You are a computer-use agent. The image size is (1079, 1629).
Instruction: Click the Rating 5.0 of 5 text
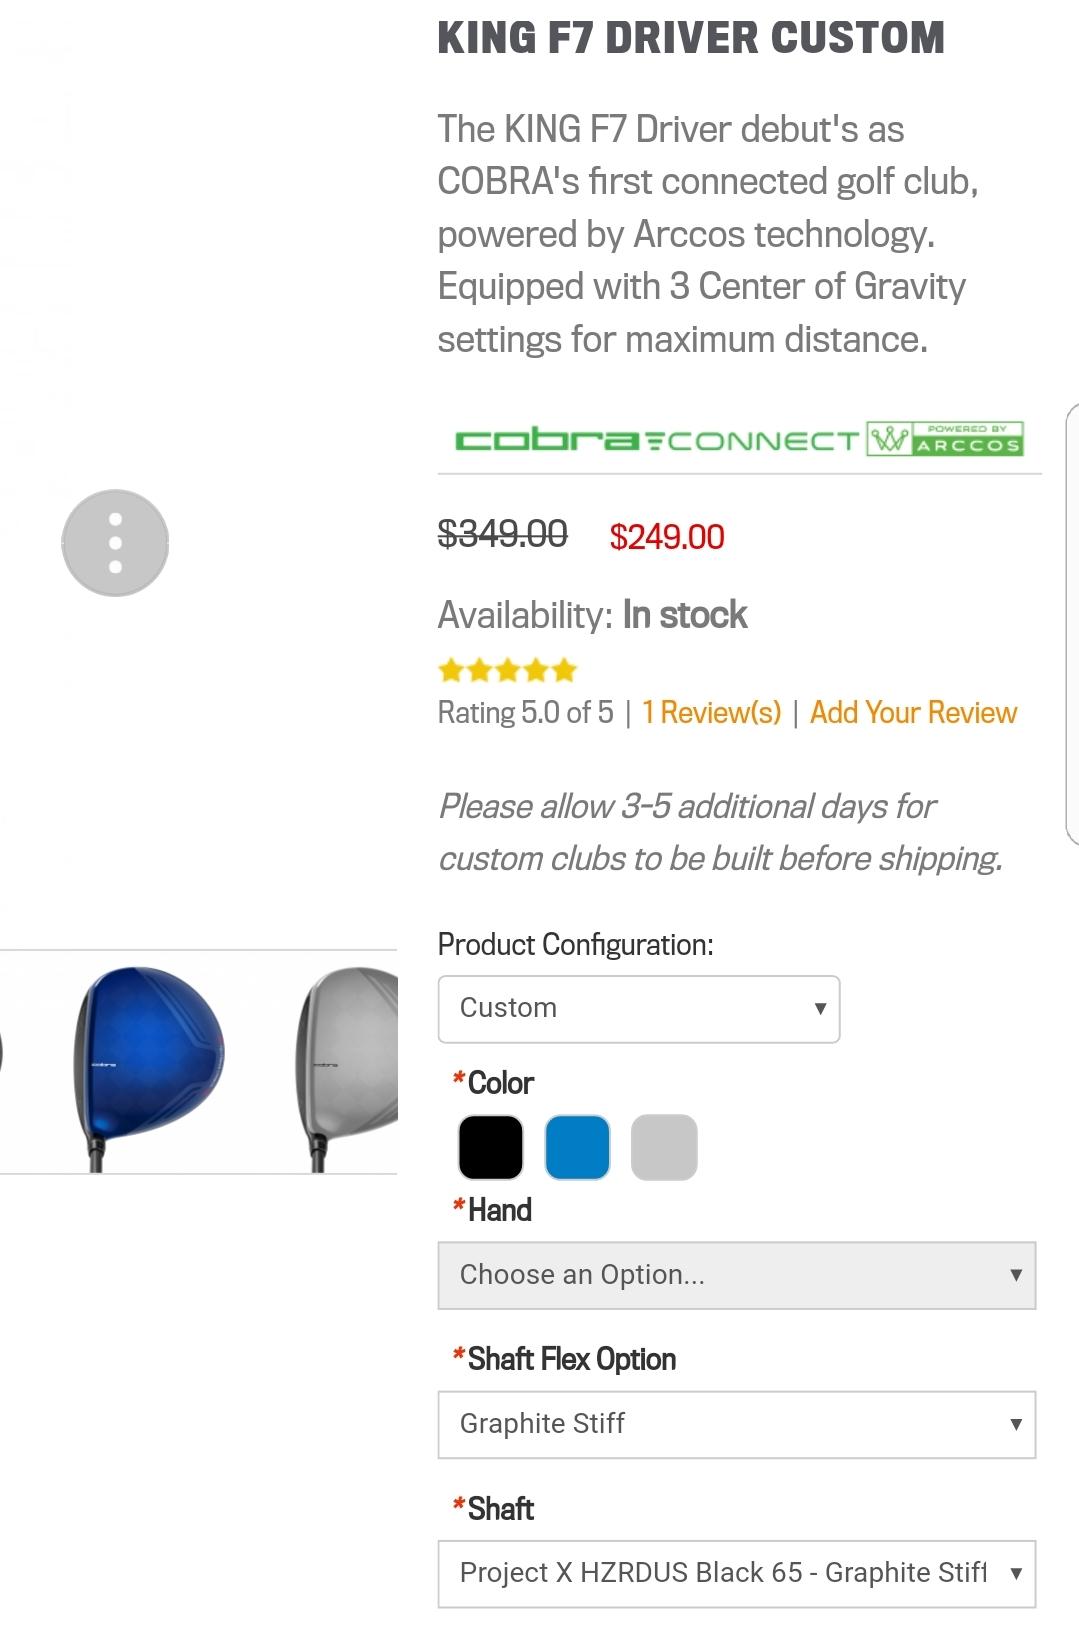click(525, 713)
